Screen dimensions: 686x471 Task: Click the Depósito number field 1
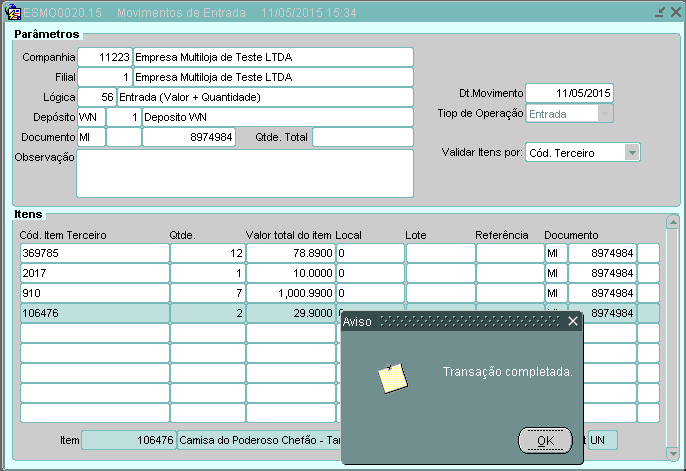tap(124, 117)
